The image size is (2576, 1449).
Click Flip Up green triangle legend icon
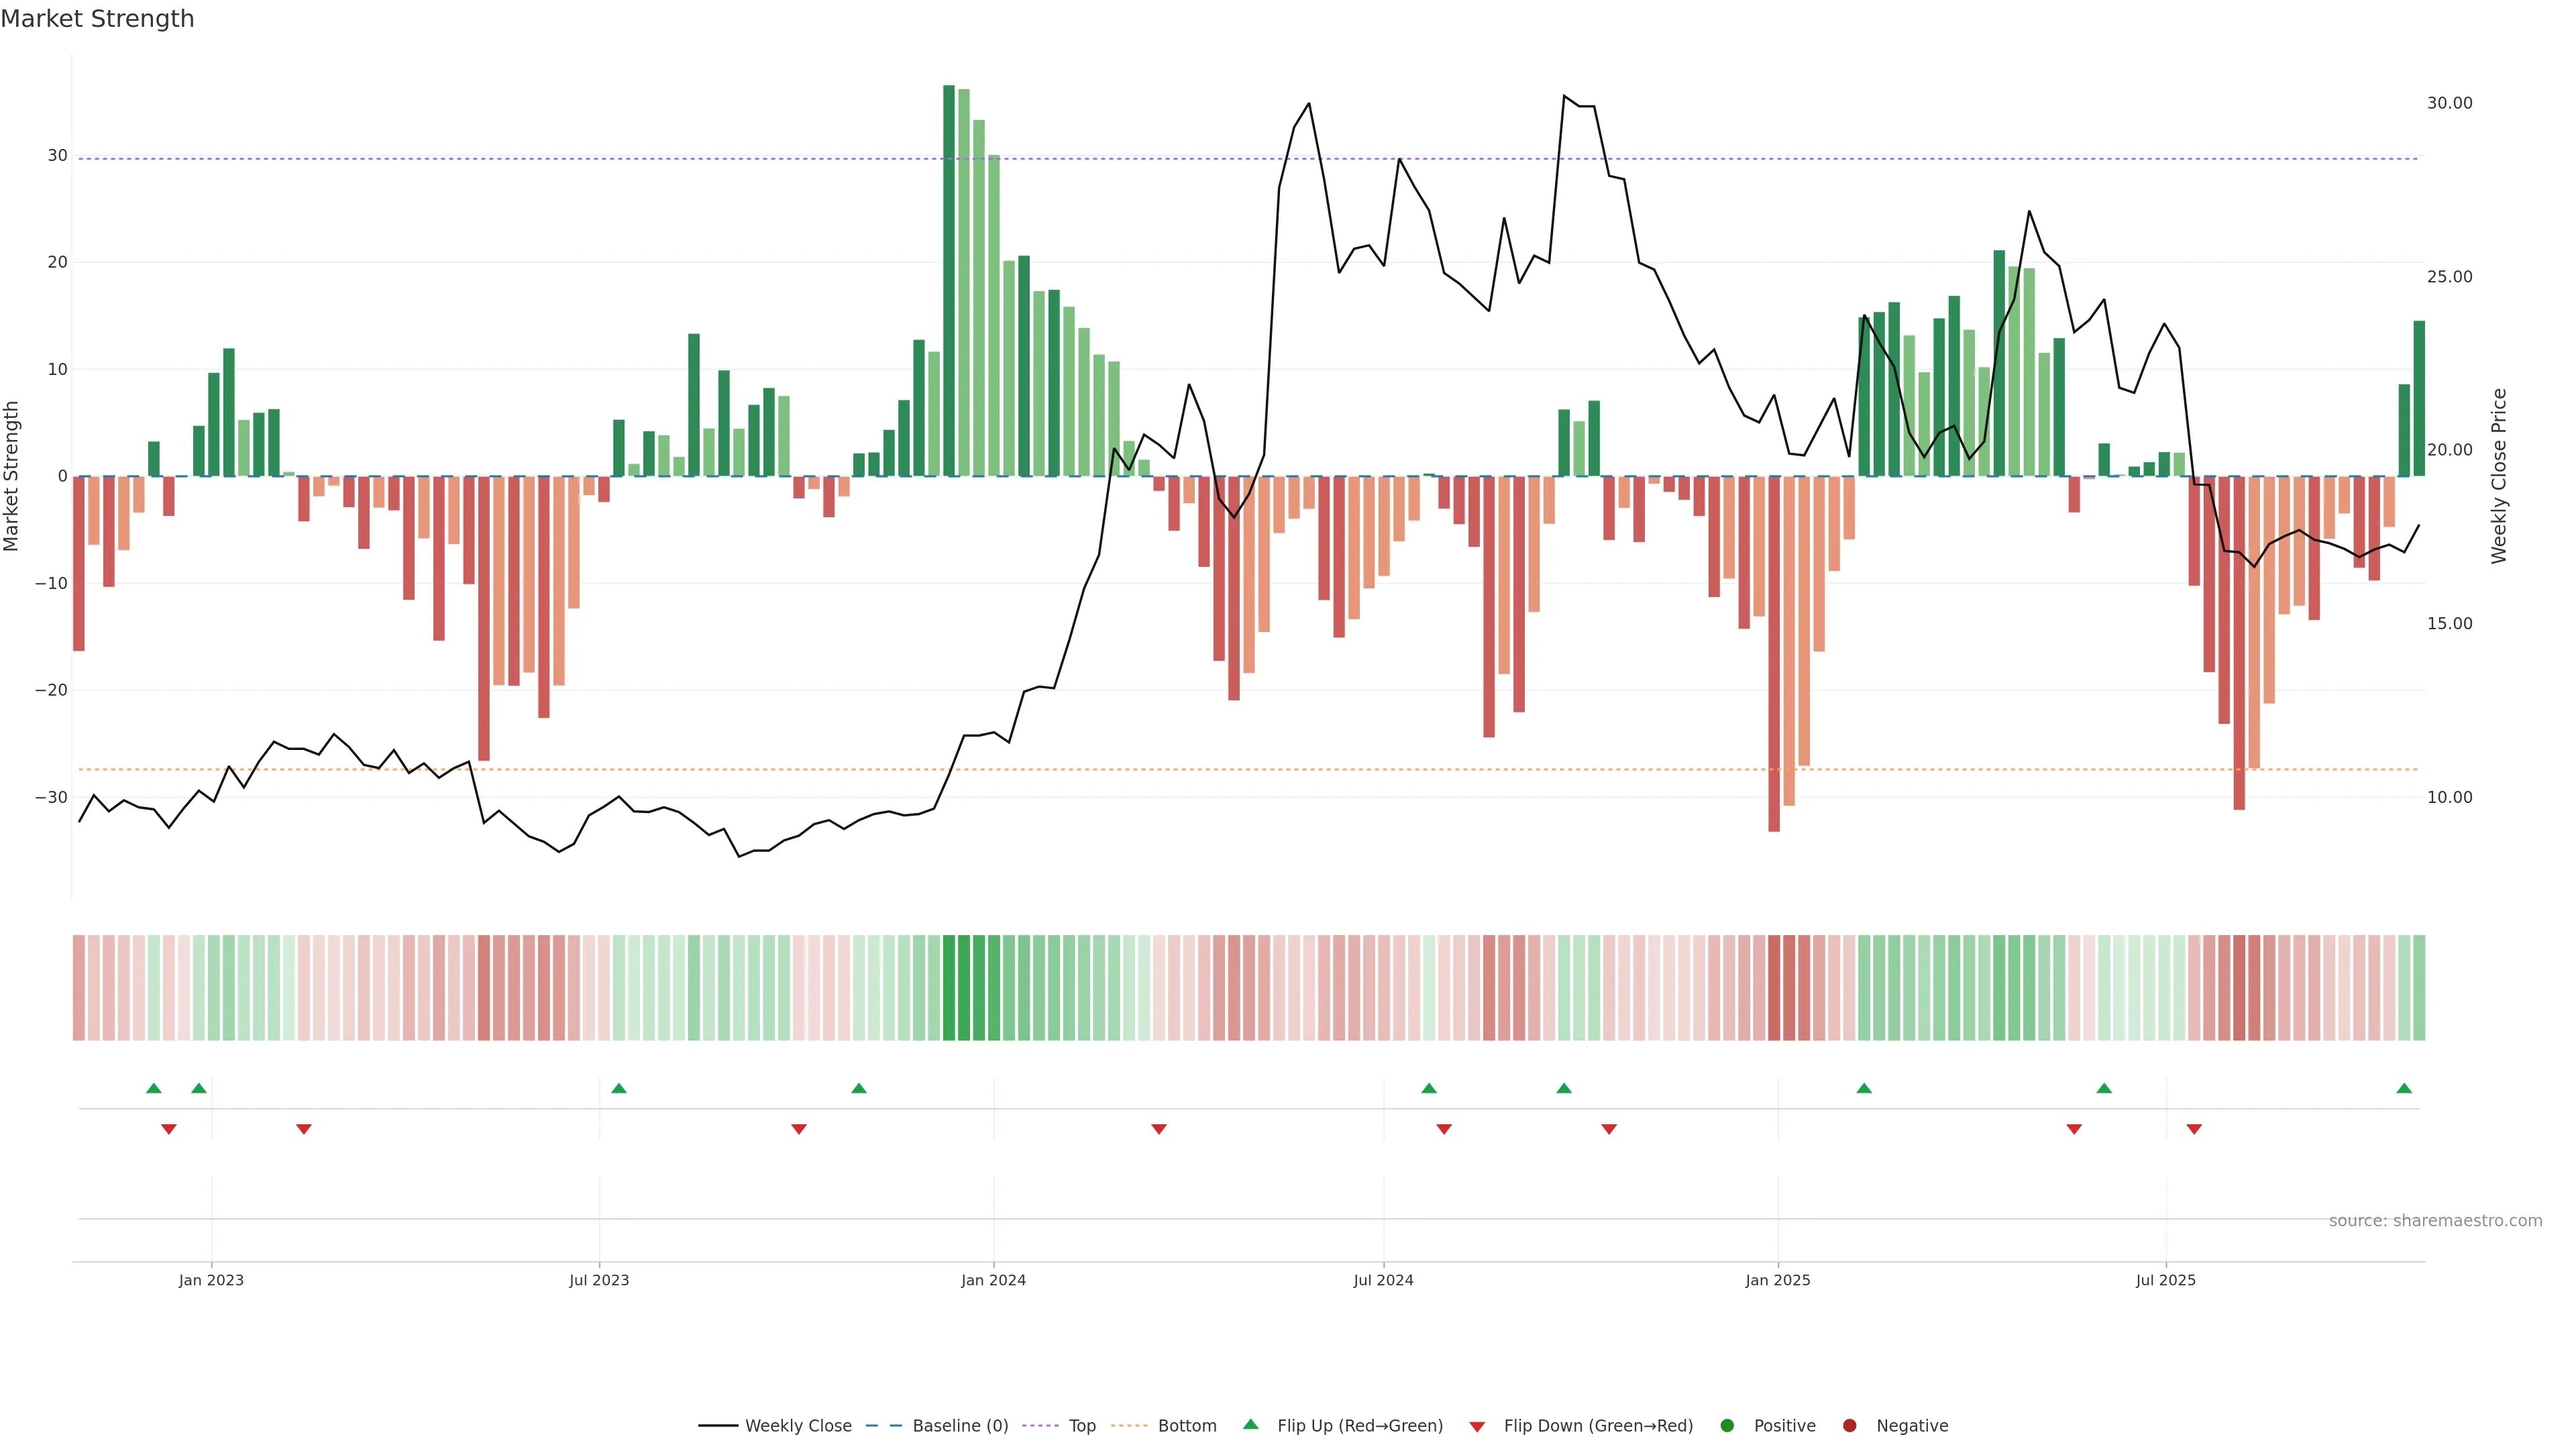point(1250,1424)
